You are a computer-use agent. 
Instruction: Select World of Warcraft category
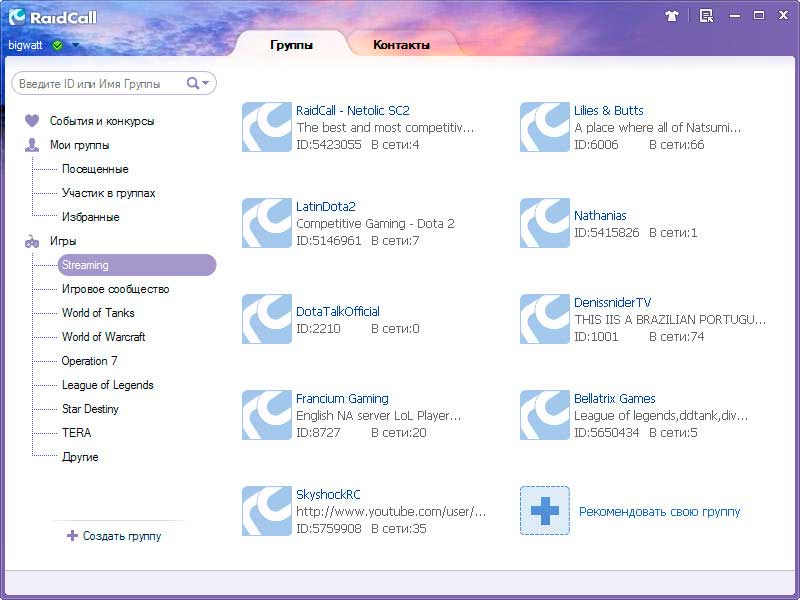coord(104,337)
